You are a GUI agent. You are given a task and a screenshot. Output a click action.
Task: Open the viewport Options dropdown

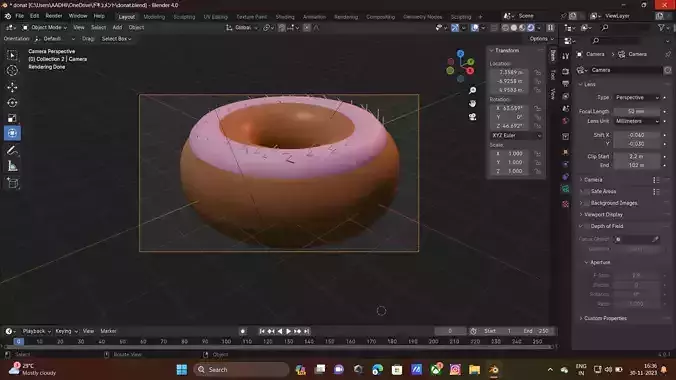pos(541,39)
